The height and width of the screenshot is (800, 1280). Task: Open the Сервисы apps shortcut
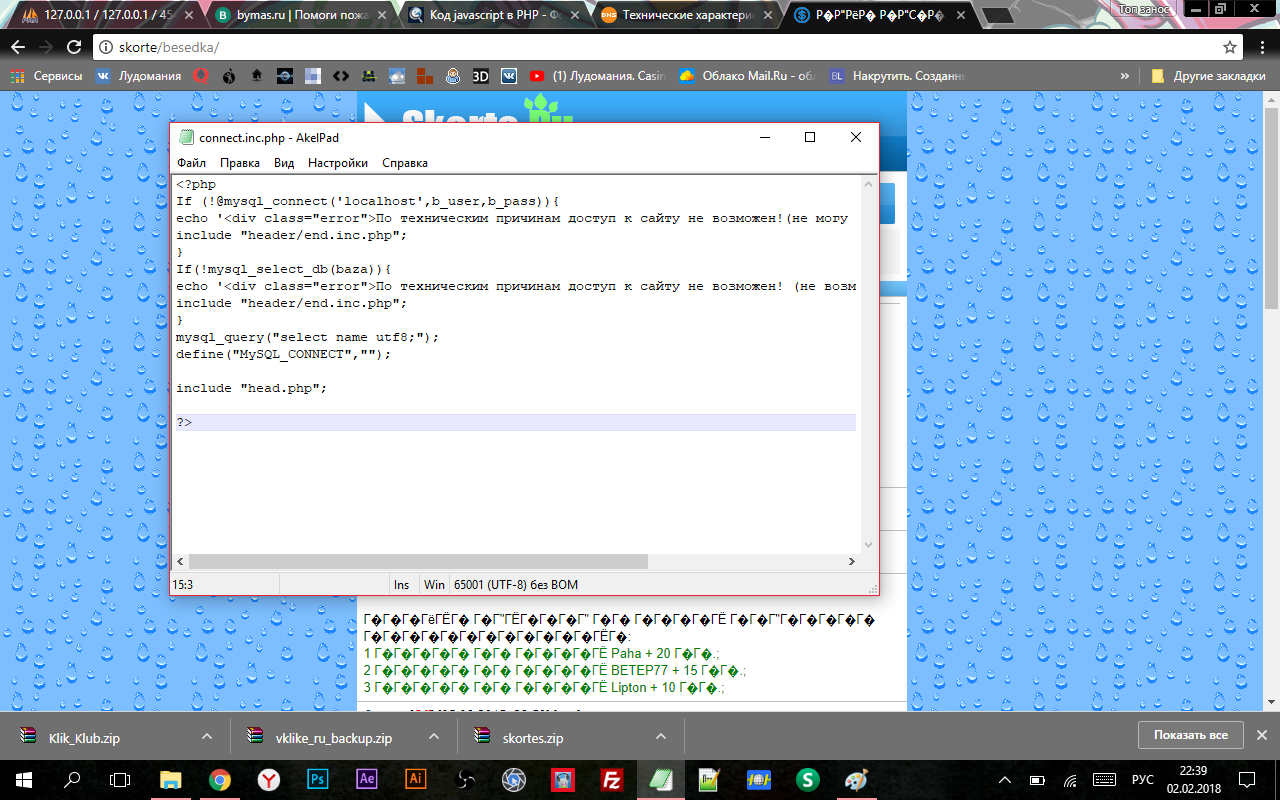tap(46, 76)
